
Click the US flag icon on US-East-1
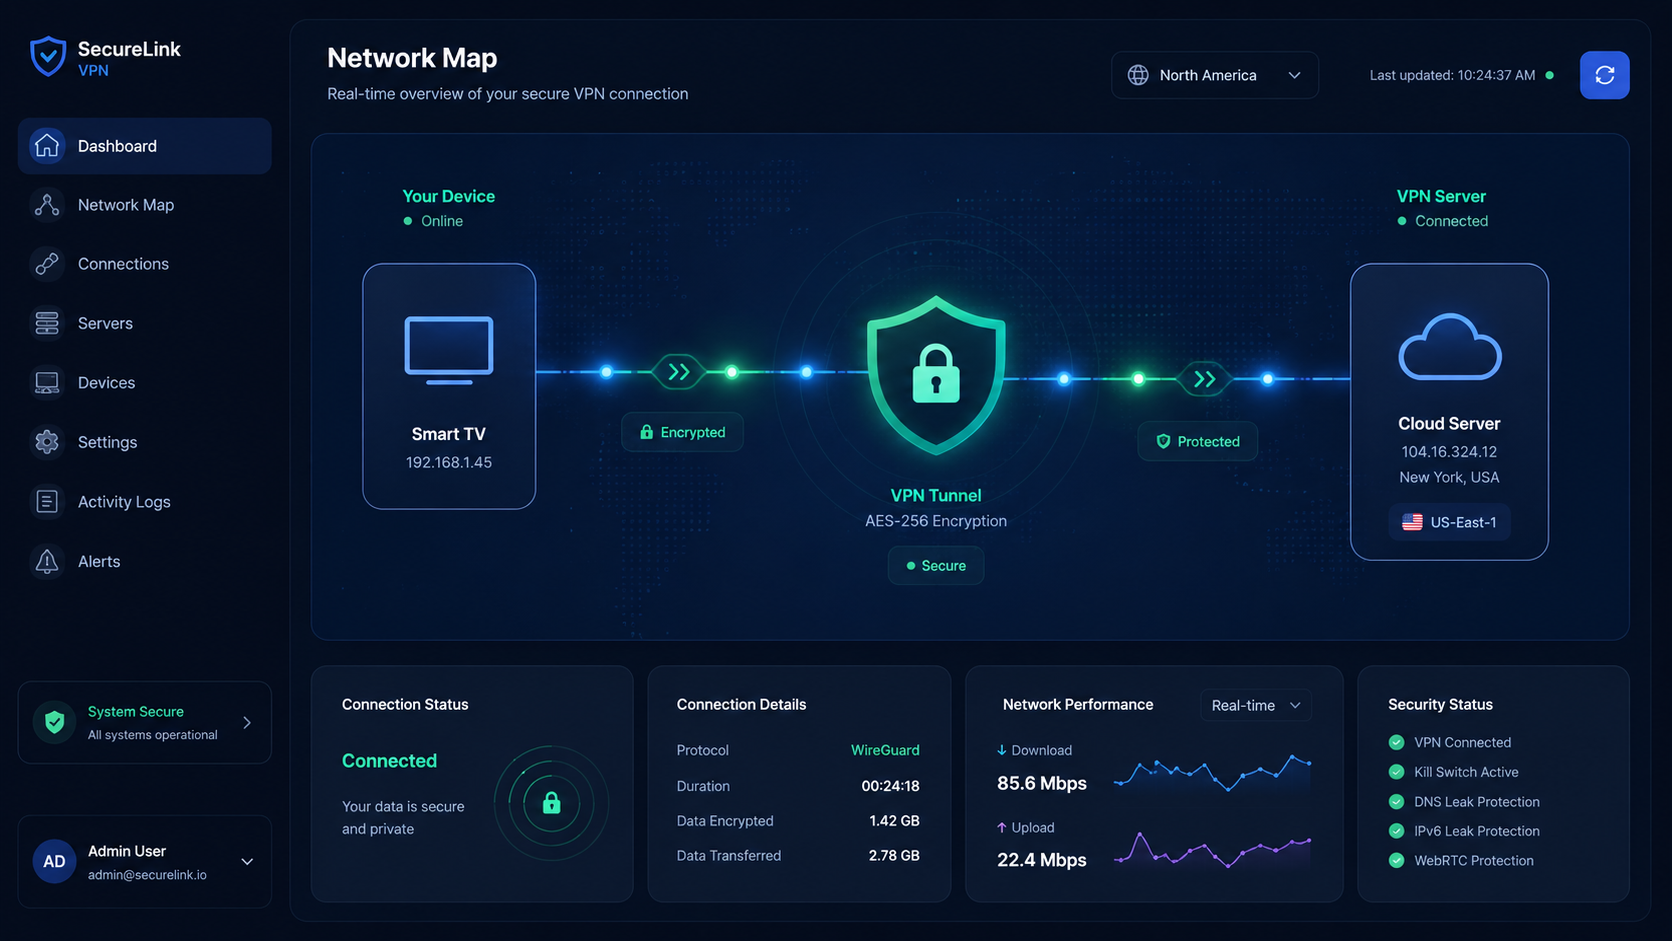pyautogui.click(x=1412, y=522)
